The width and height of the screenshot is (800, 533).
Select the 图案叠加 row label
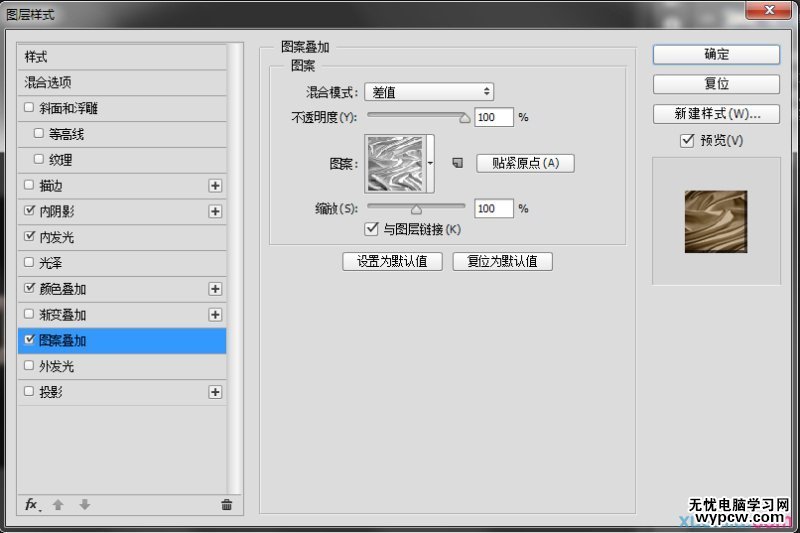(62, 341)
